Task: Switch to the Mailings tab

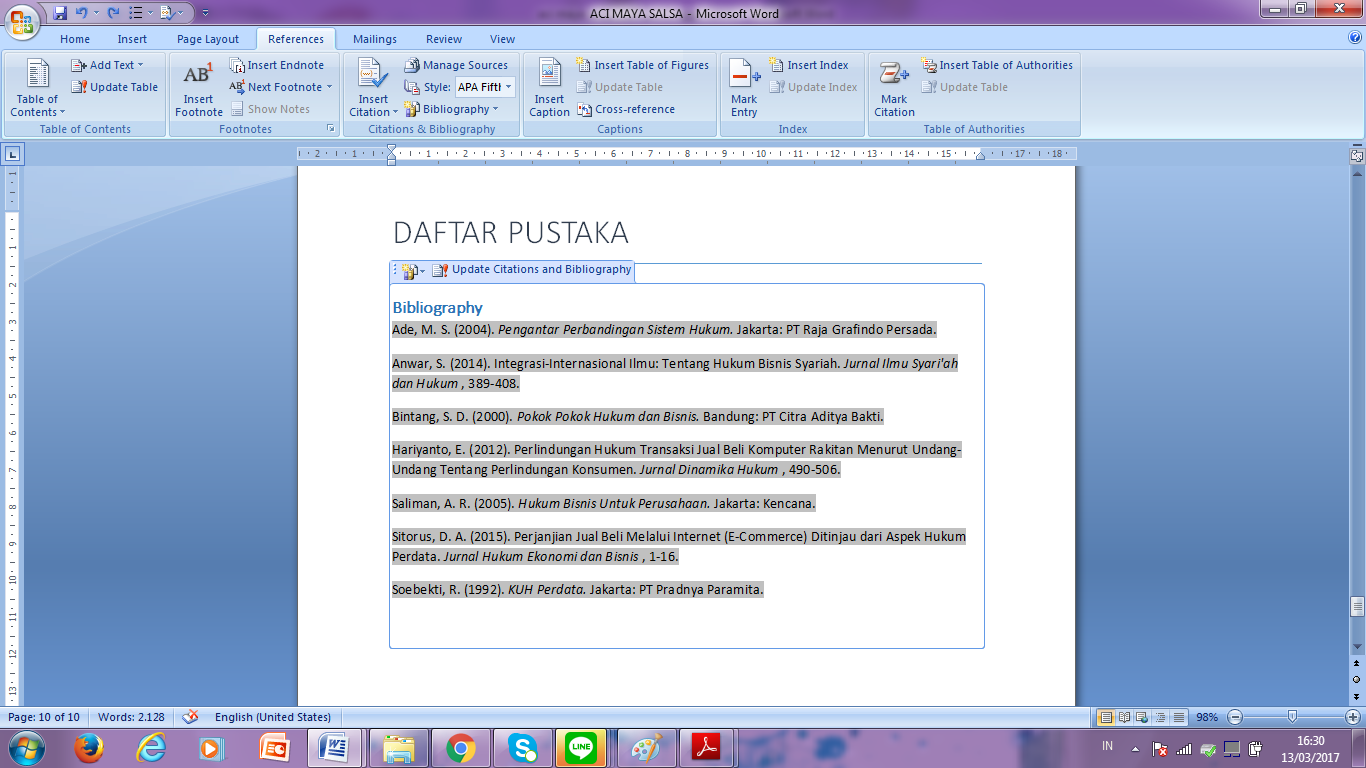Action: (374, 39)
